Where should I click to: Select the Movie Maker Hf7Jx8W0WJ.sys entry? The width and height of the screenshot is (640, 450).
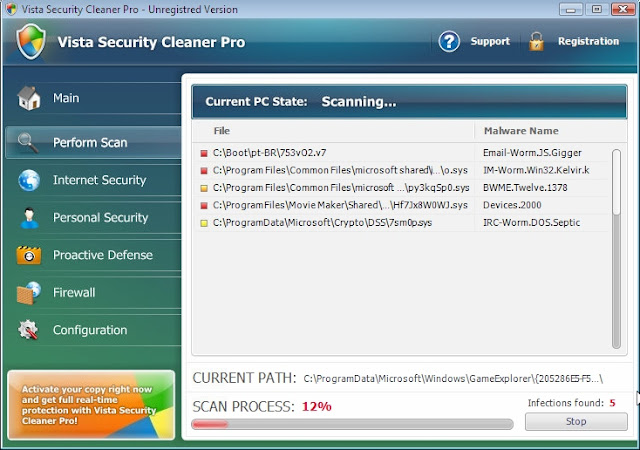tap(340, 205)
